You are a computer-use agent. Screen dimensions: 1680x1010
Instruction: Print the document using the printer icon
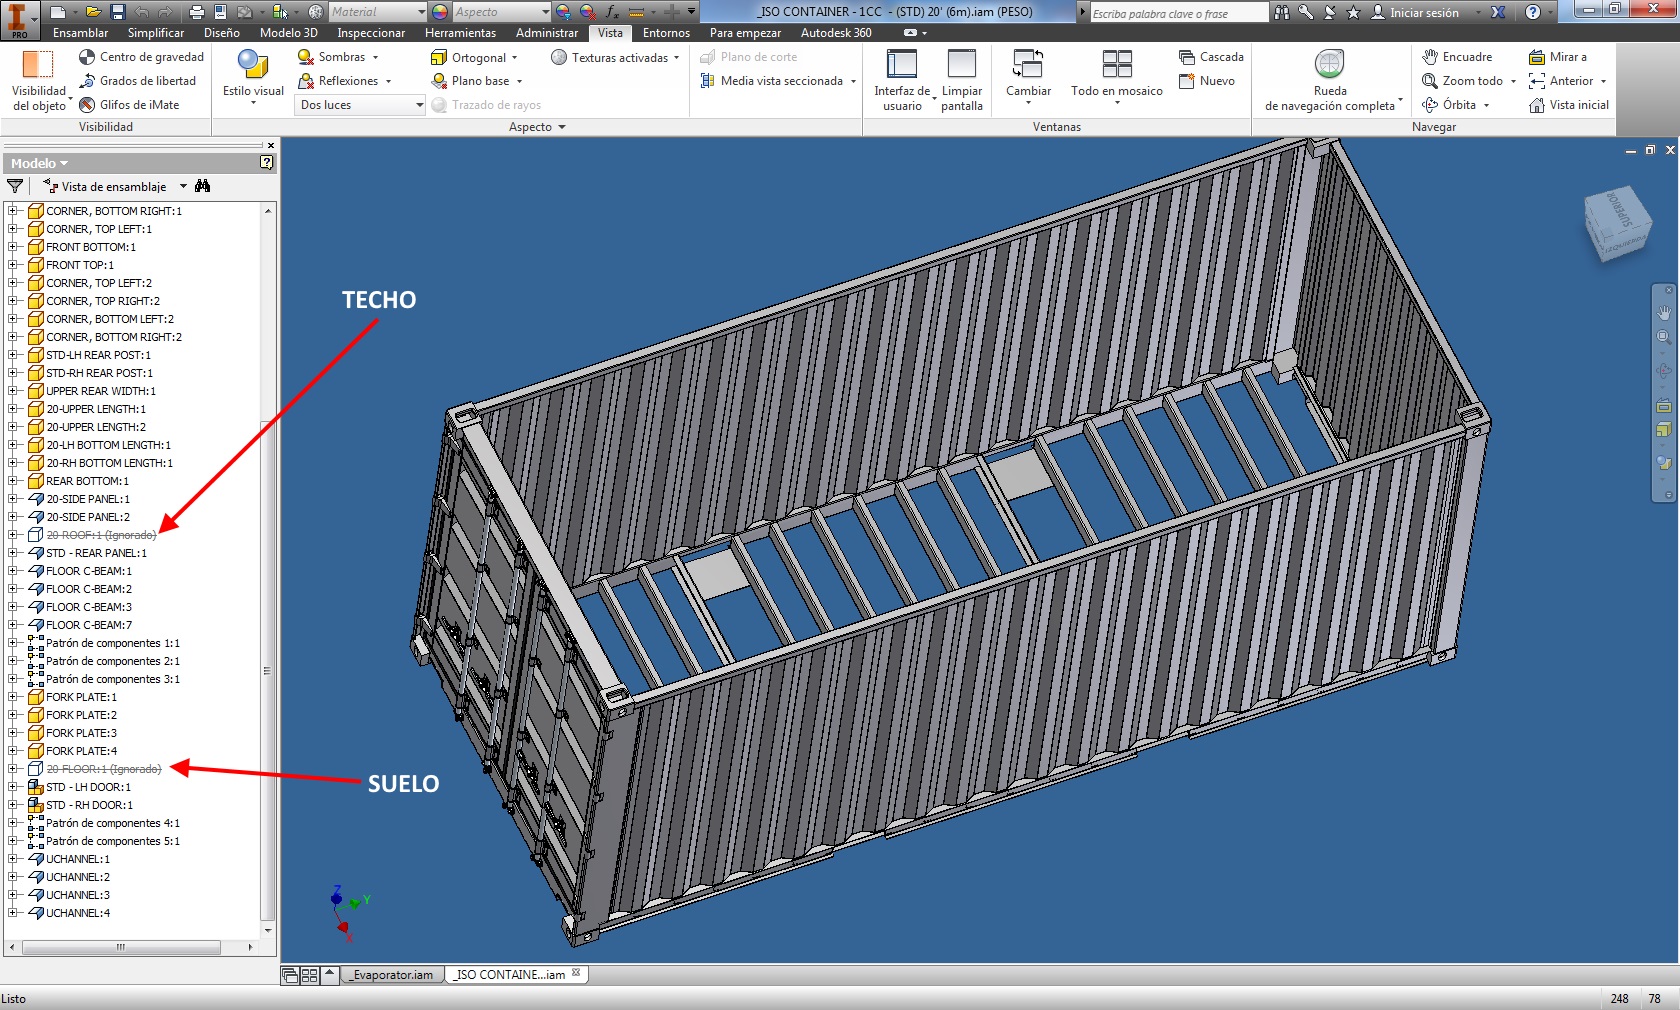pyautogui.click(x=196, y=12)
